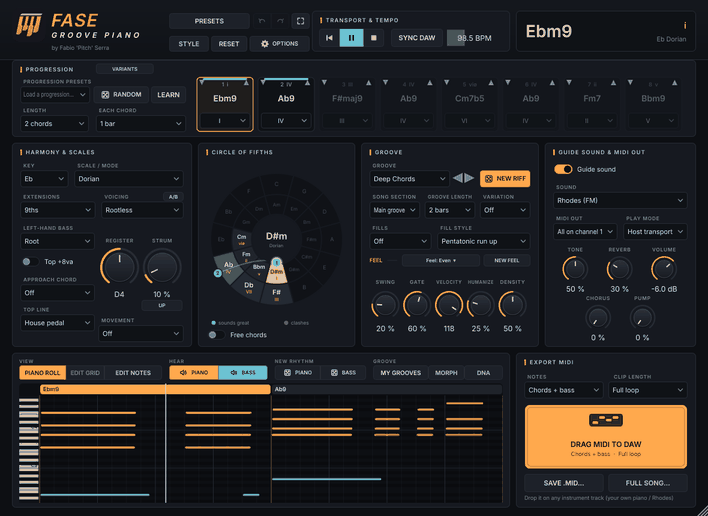Open the Length 2 chords dropdown

point(55,124)
